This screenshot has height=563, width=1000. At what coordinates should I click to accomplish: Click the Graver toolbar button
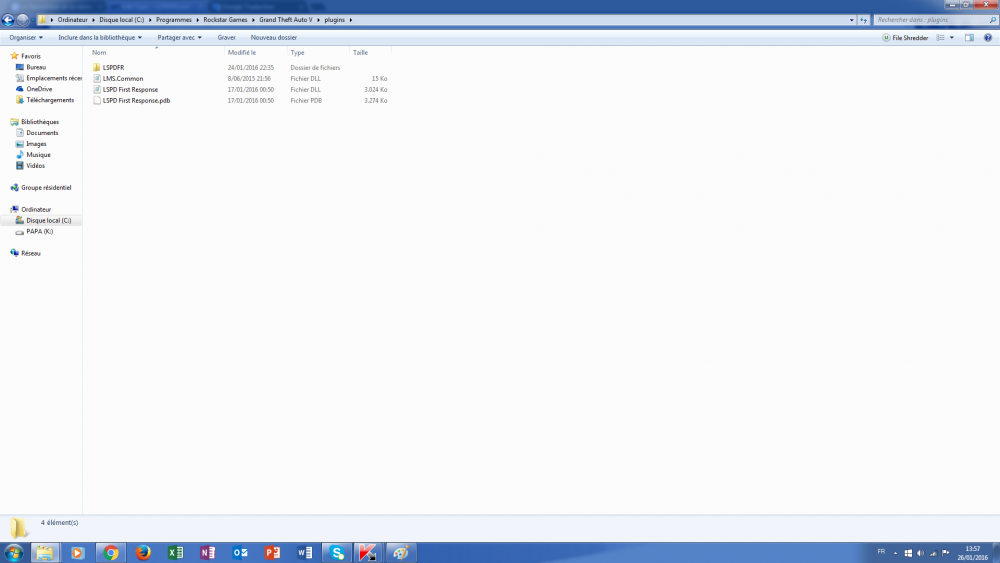226,38
